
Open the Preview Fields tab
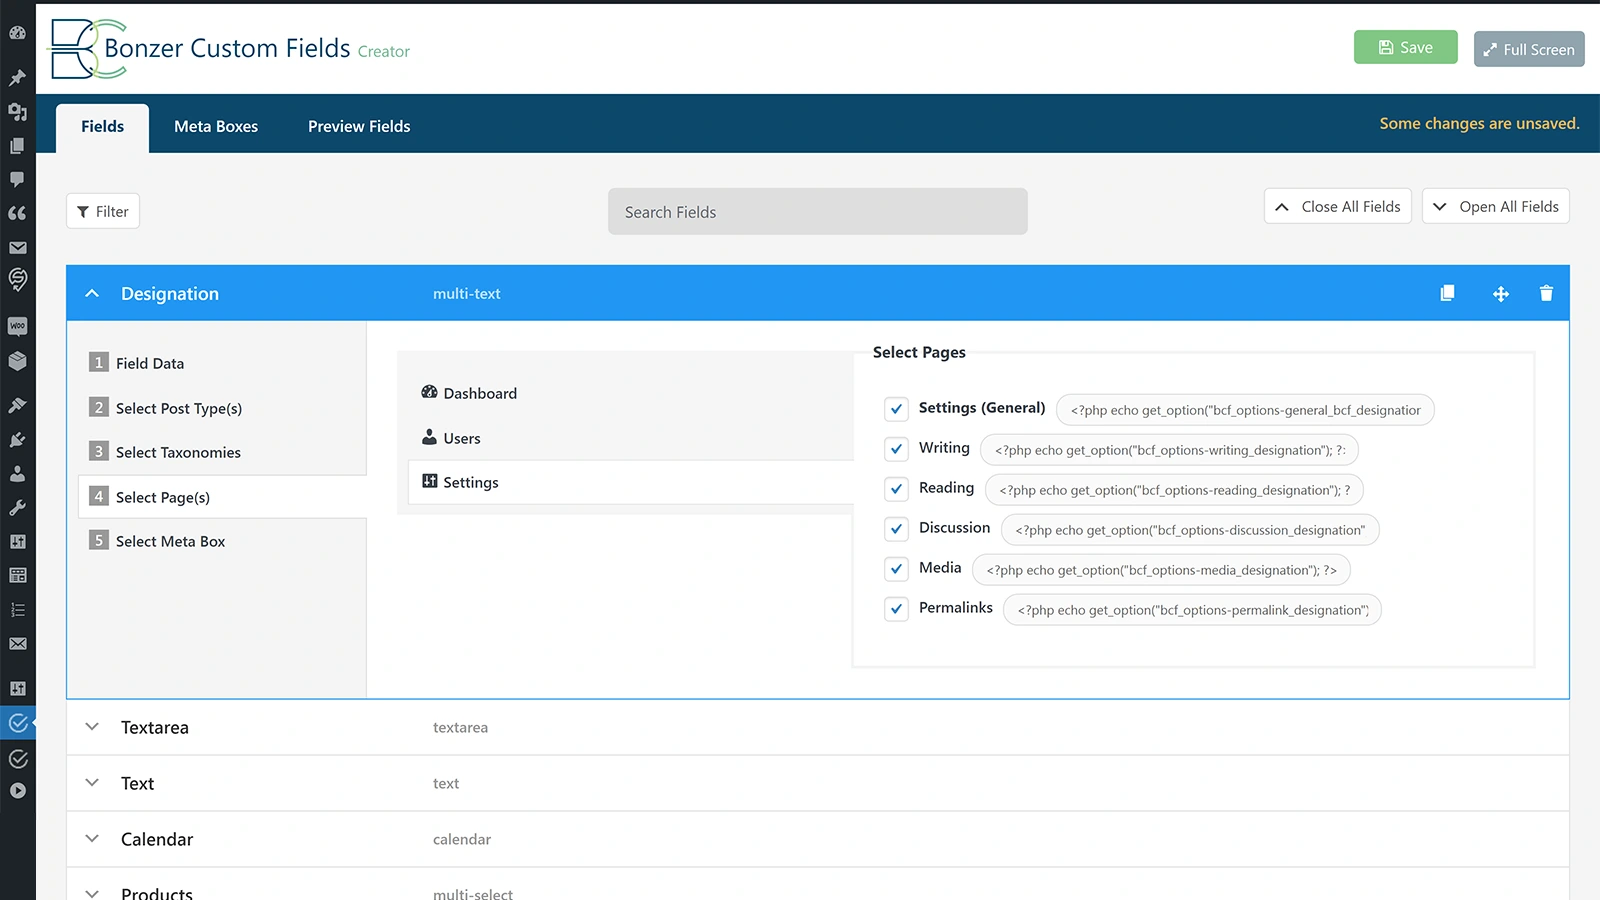tap(359, 126)
